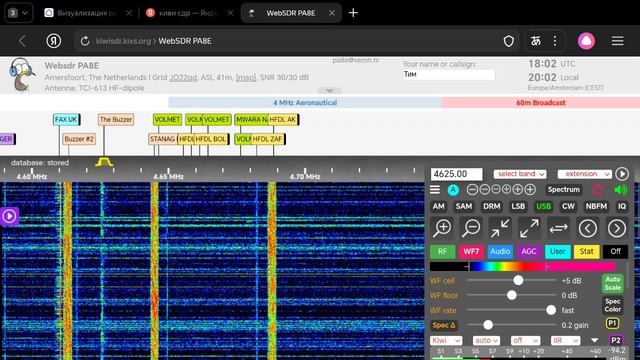Click the headphone bird logo
Screen dimensions: 640x360
pyautogui.click(x=21, y=75)
